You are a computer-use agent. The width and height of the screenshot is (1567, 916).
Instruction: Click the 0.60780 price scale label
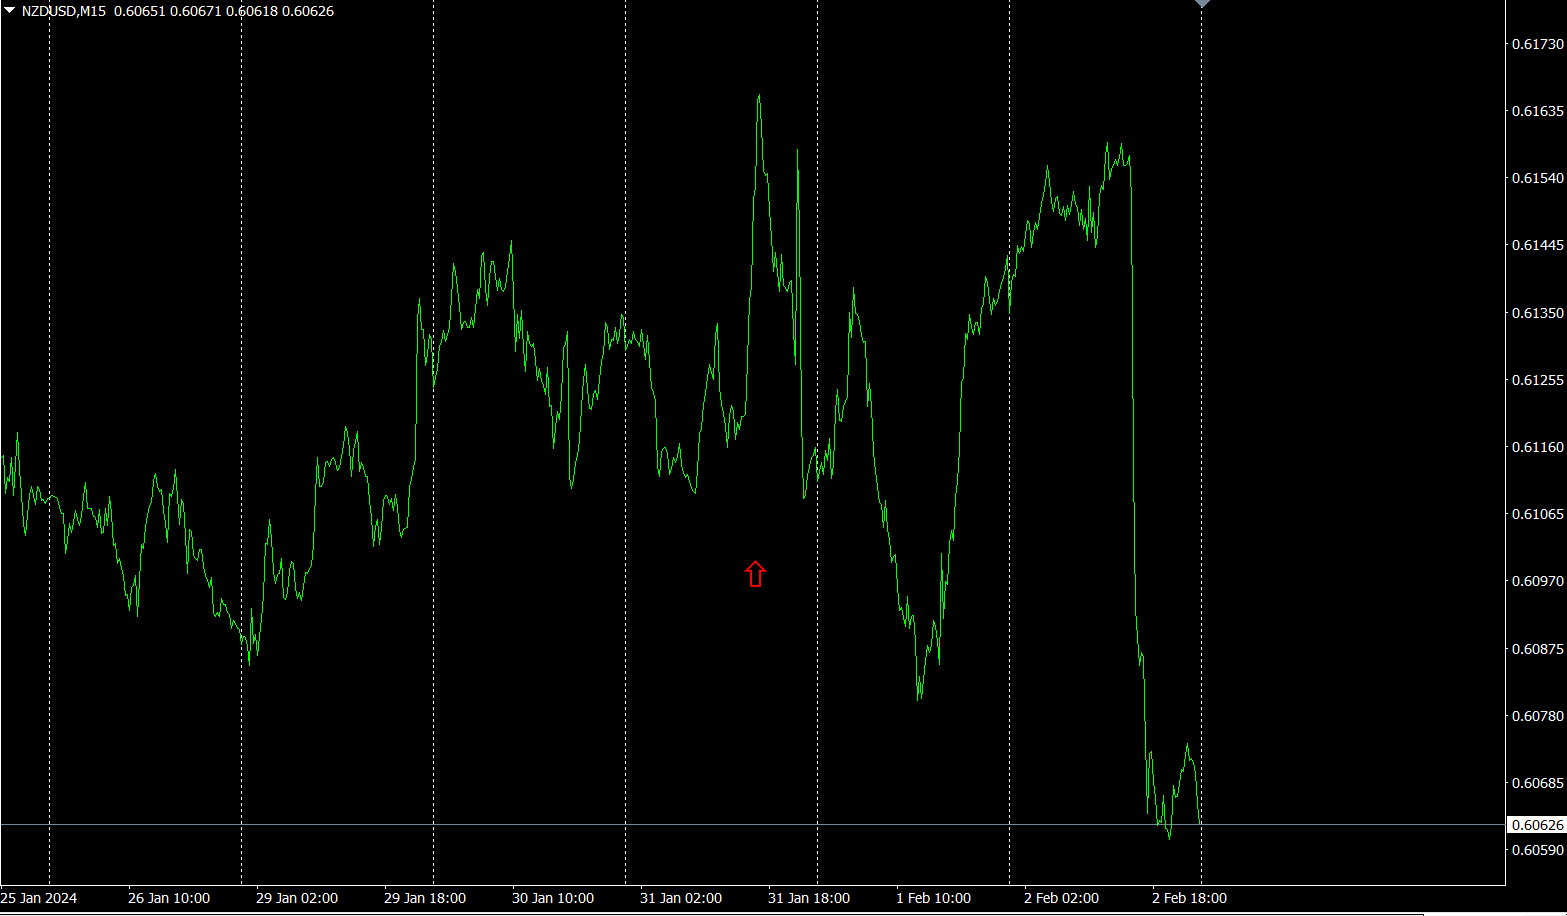tap(1537, 716)
